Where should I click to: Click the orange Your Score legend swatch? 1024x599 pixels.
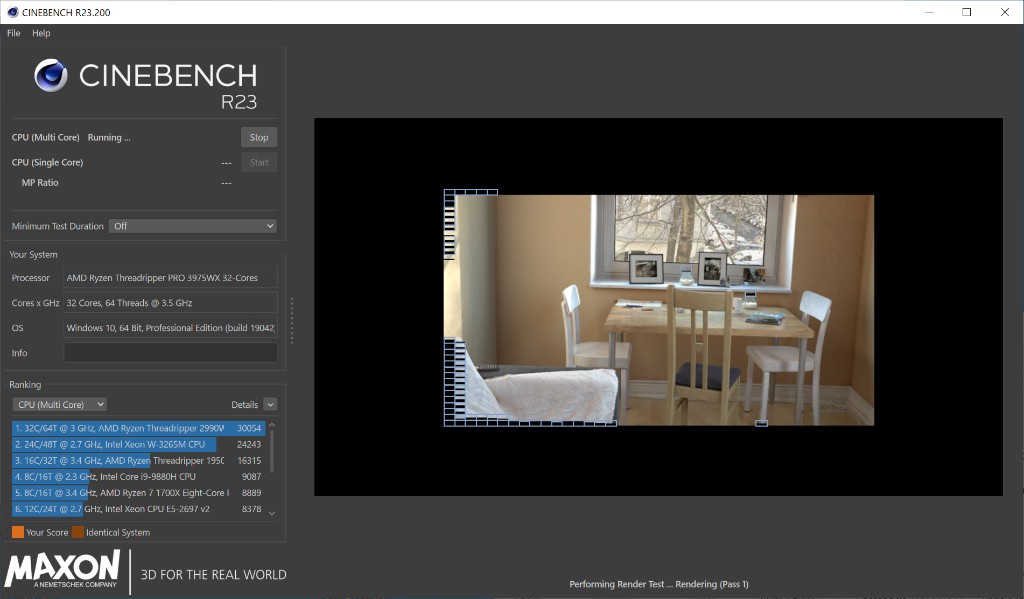coord(17,532)
